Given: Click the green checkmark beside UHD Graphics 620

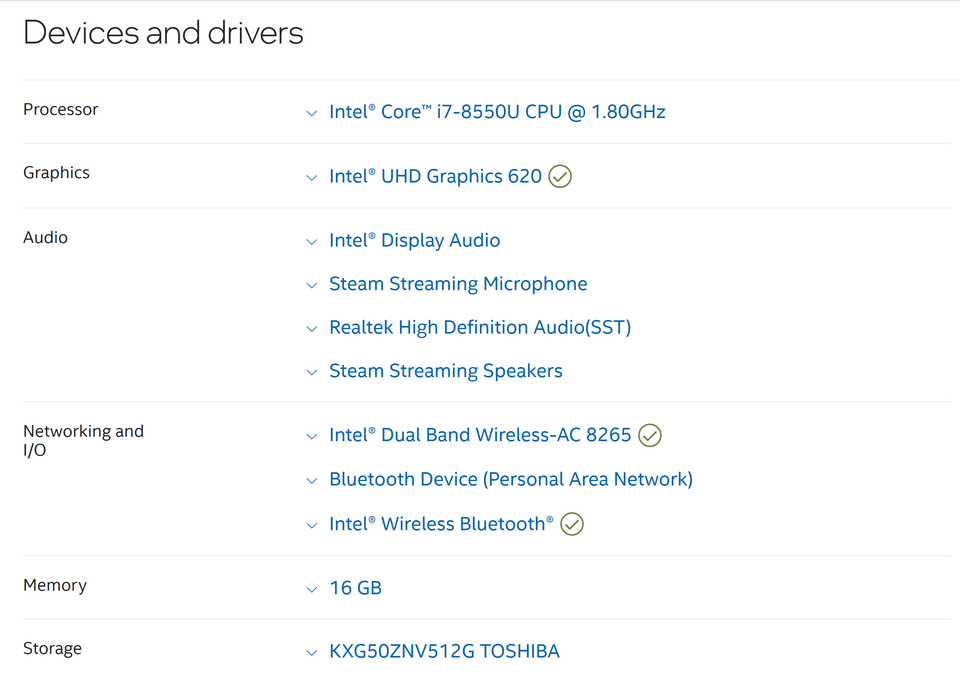Looking at the screenshot, I should [x=560, y=177].
